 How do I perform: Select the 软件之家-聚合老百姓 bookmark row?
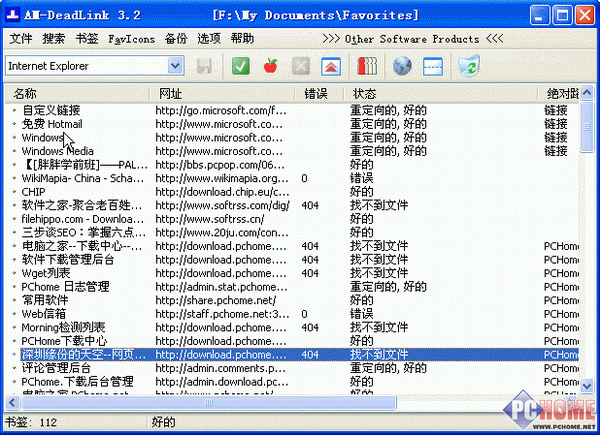tap(292, 206)
